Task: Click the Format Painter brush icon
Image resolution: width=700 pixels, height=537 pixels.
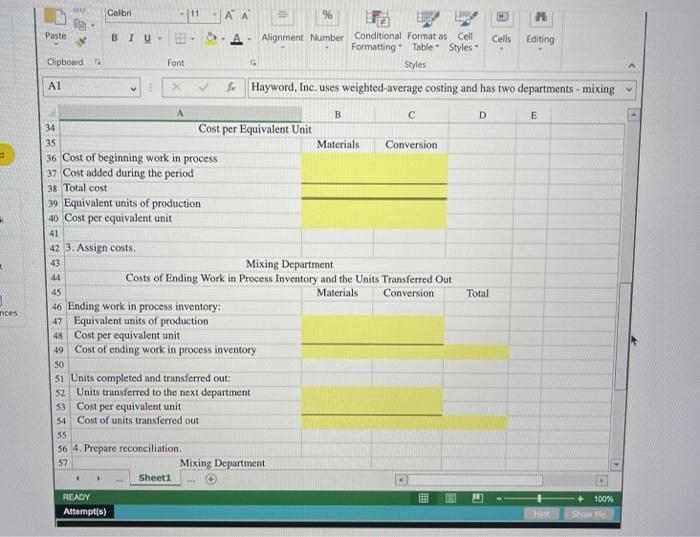Action: pos(81,42)
